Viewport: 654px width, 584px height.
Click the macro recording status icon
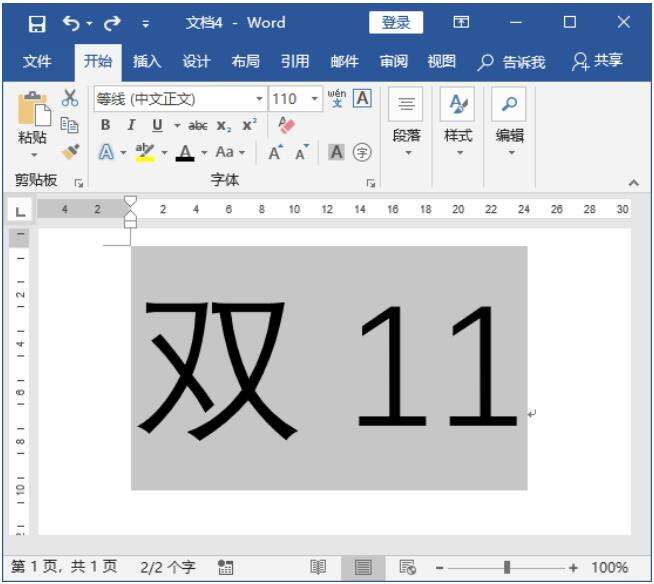pyautogui.click(x=226, y=567)
